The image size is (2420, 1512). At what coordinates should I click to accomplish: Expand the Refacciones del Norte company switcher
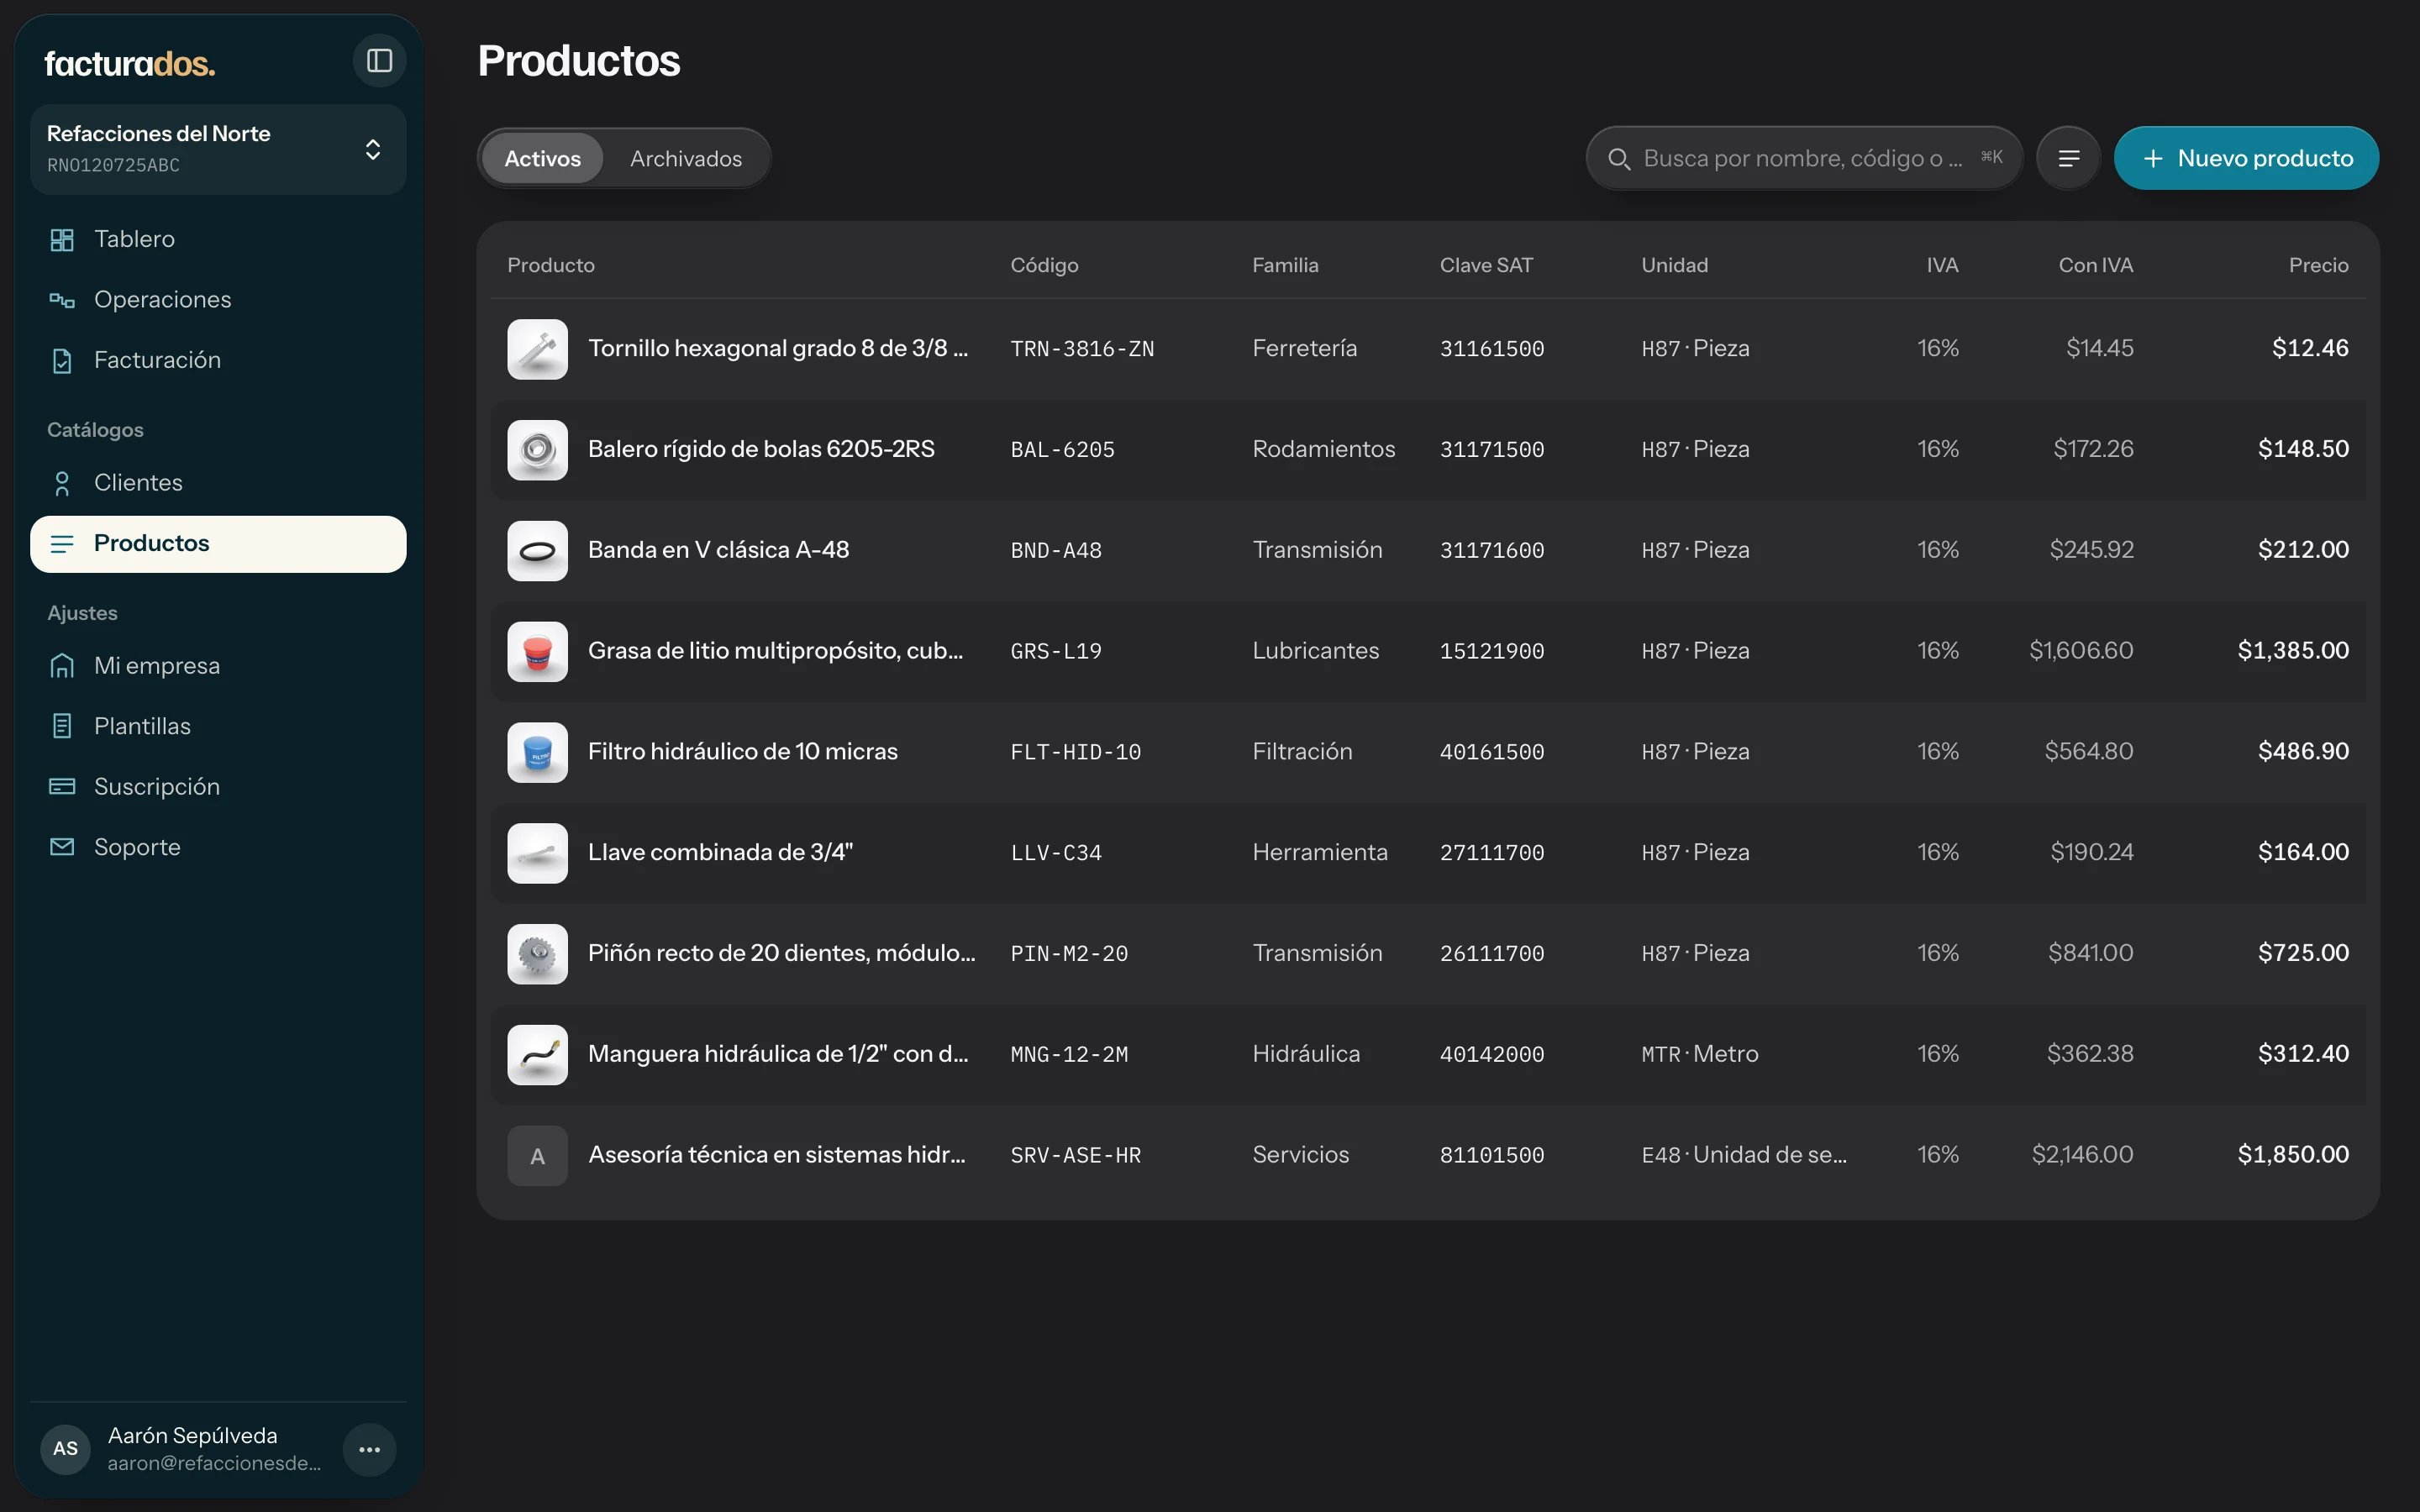218,149
